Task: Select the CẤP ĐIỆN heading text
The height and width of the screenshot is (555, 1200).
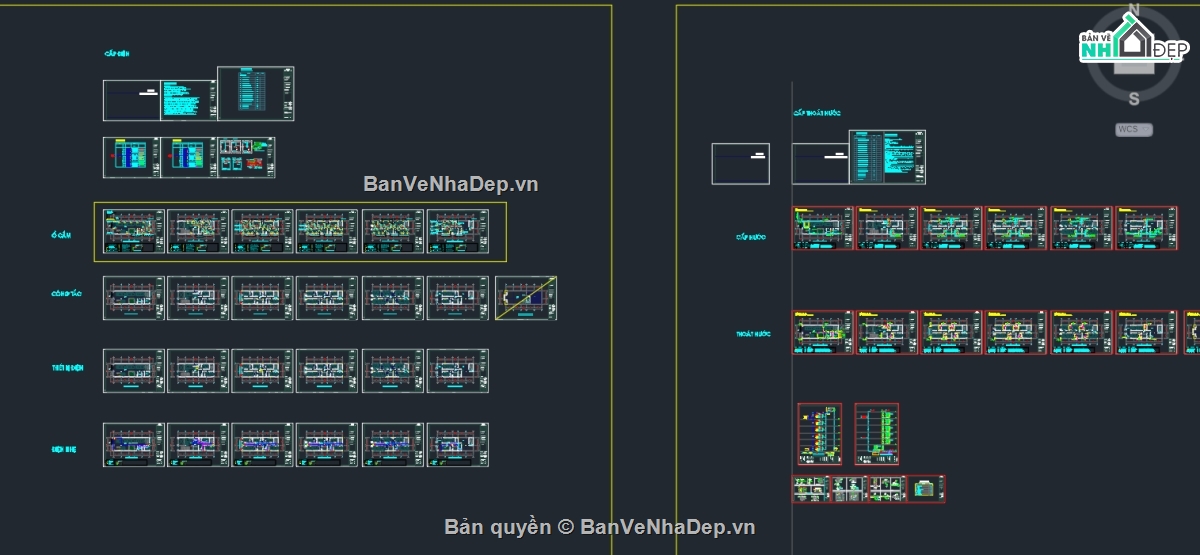Action: 117,53
